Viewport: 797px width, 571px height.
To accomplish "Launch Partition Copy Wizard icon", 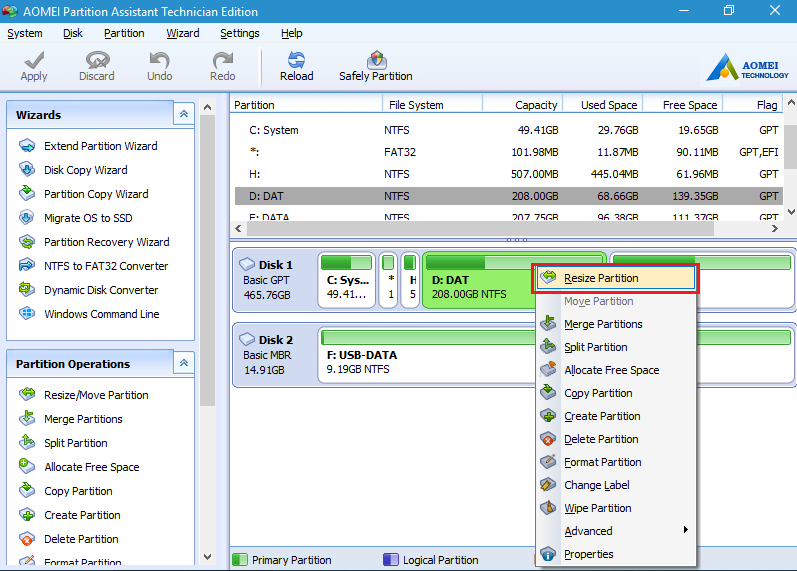I will tap(27, 194).
